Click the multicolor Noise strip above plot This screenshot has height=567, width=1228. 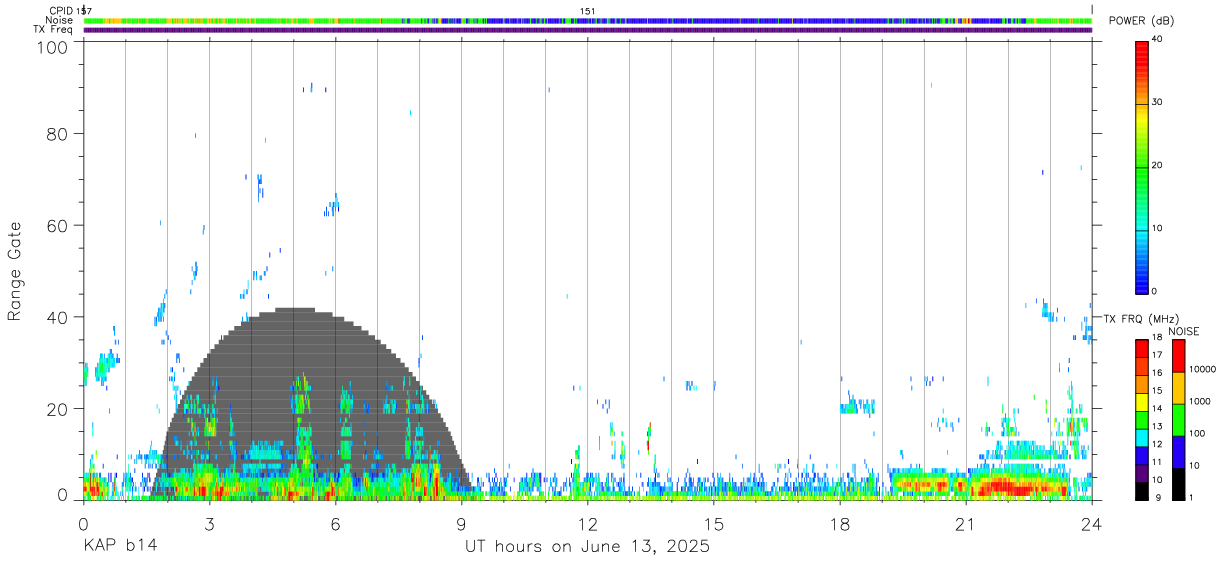pyautogui.click(x=587, y=20)
